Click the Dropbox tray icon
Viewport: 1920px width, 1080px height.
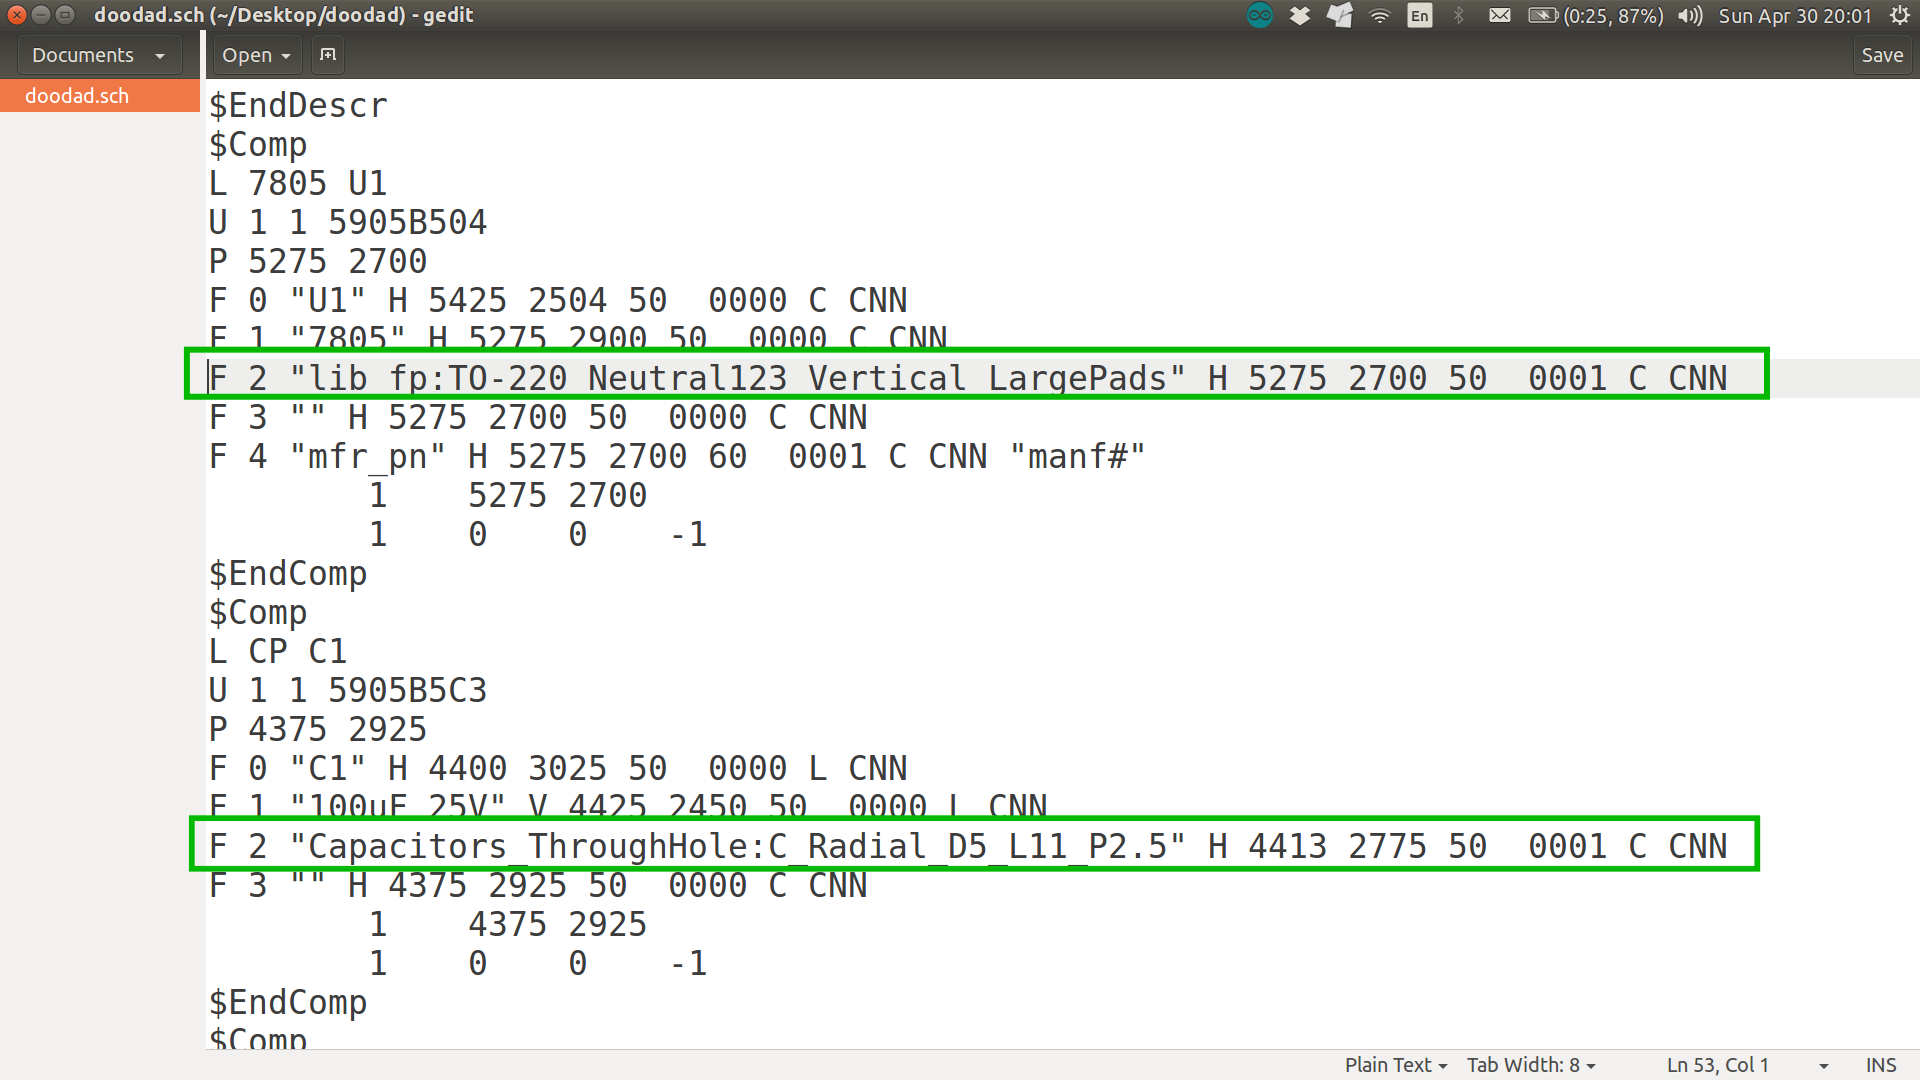(x=1299, y=15)
